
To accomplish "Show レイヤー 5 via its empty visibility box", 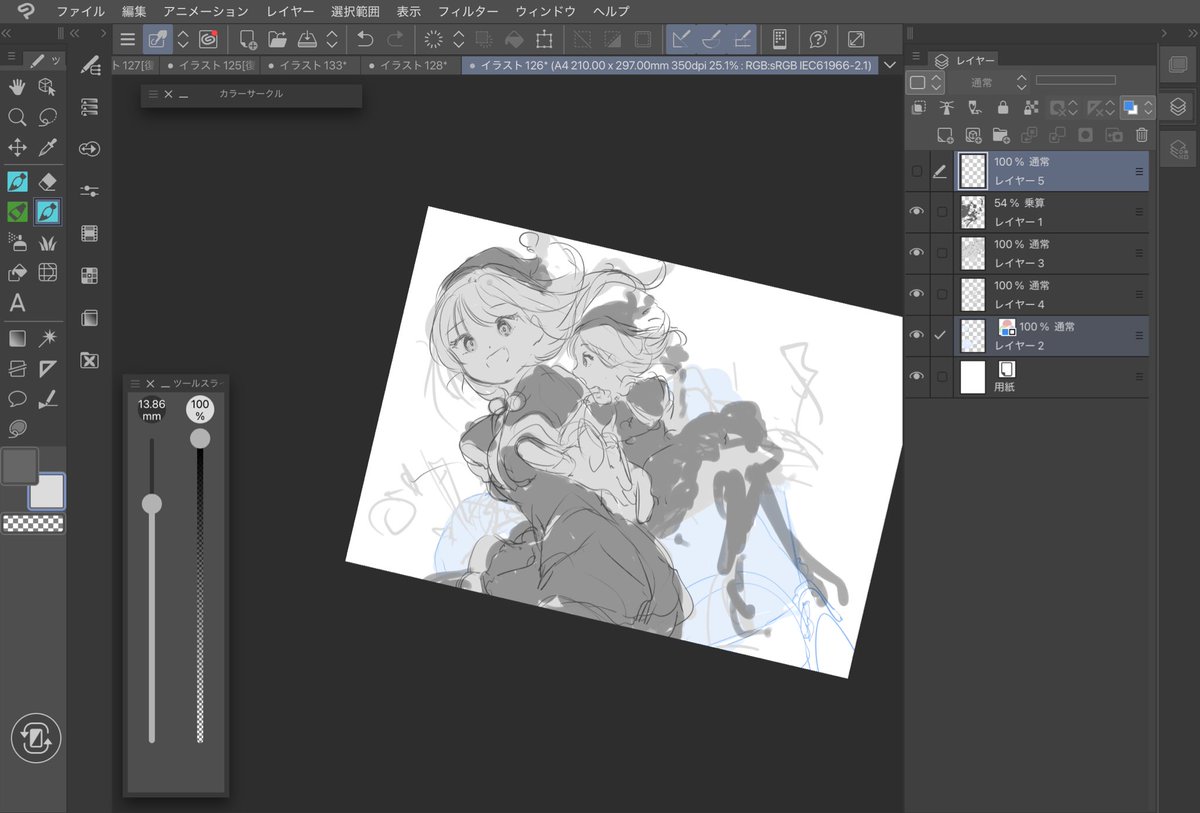I will (917, 171).
